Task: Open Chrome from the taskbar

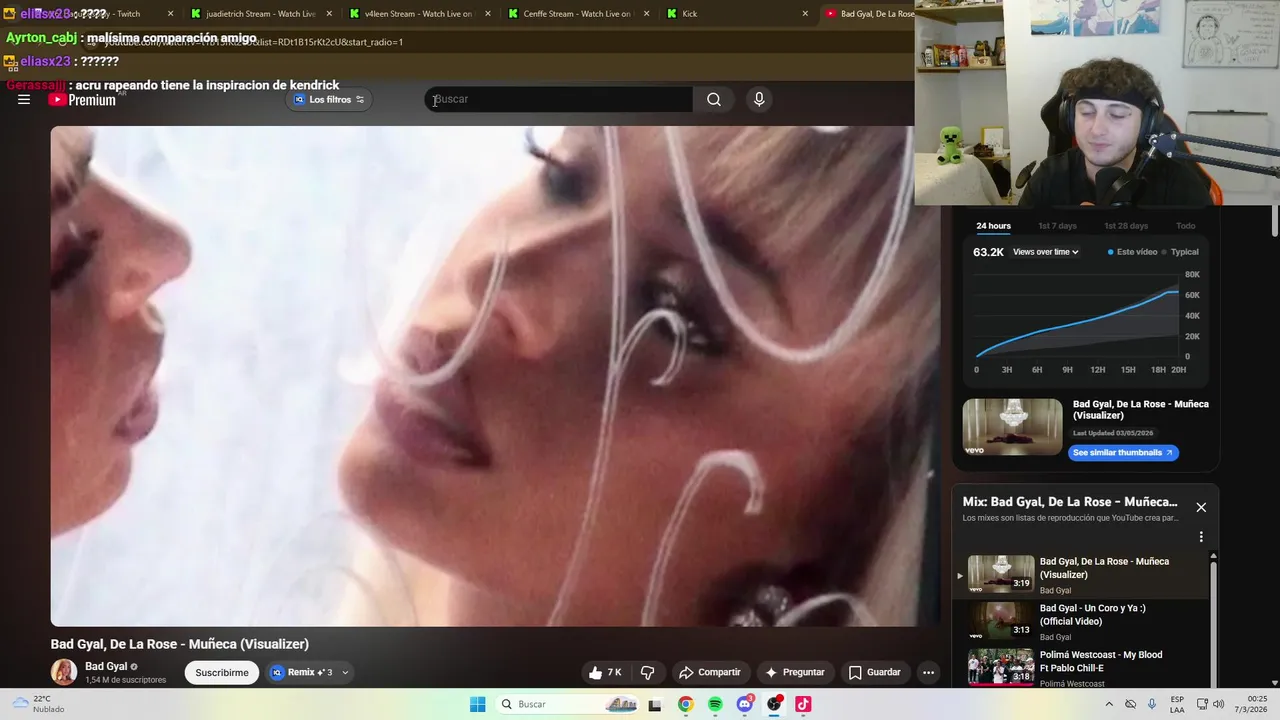Action: 685,704
